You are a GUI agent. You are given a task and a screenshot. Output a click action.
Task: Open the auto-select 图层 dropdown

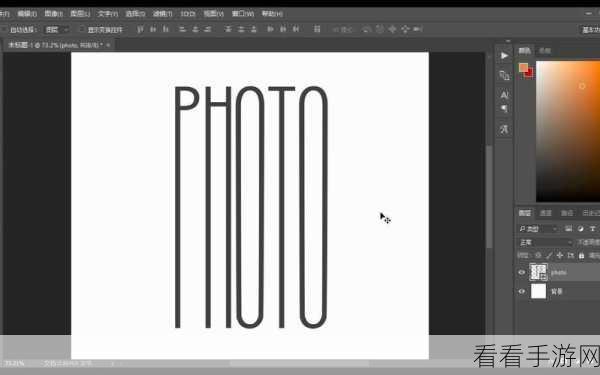click(x=57, y=29)
